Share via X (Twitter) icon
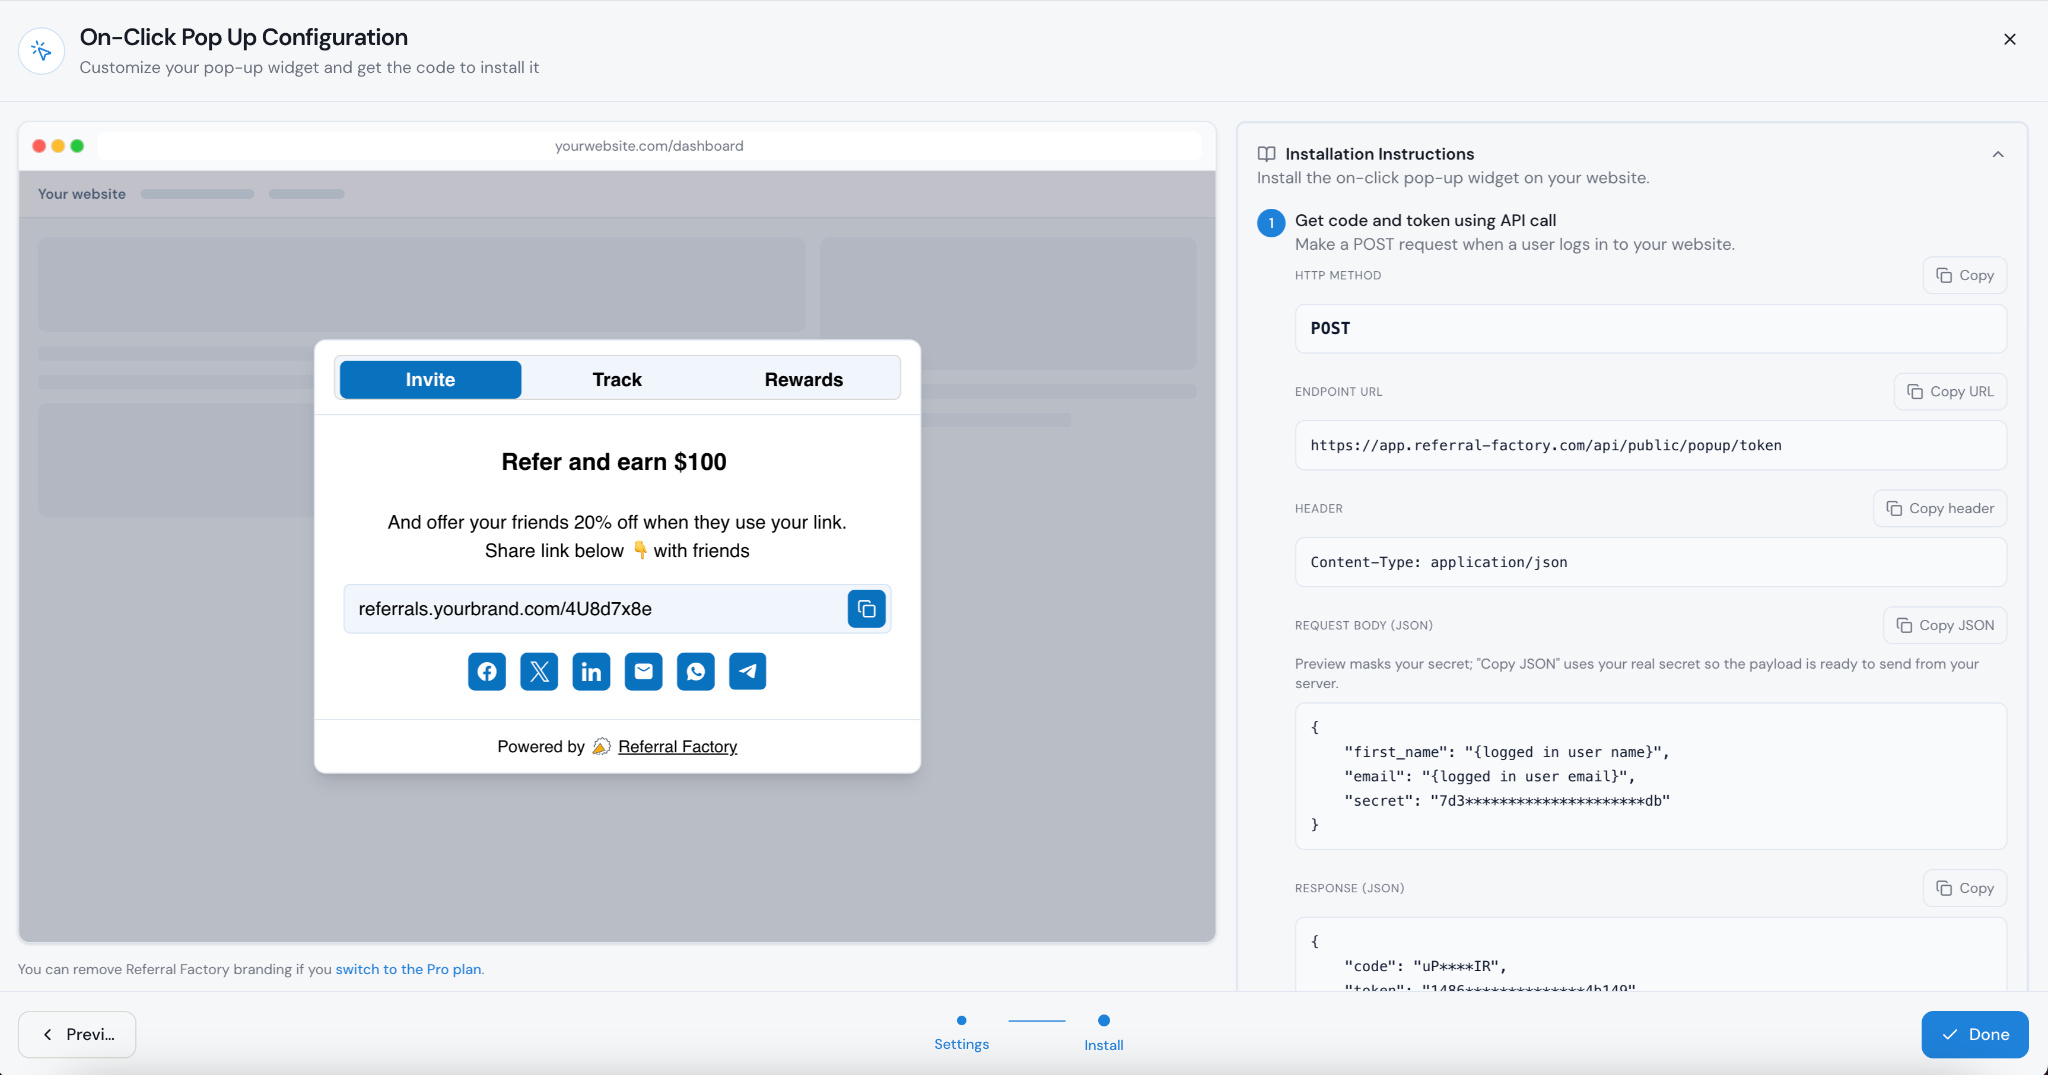Image resolution: width=2048 pixels, height=1075 pixels. click(539, 671)
